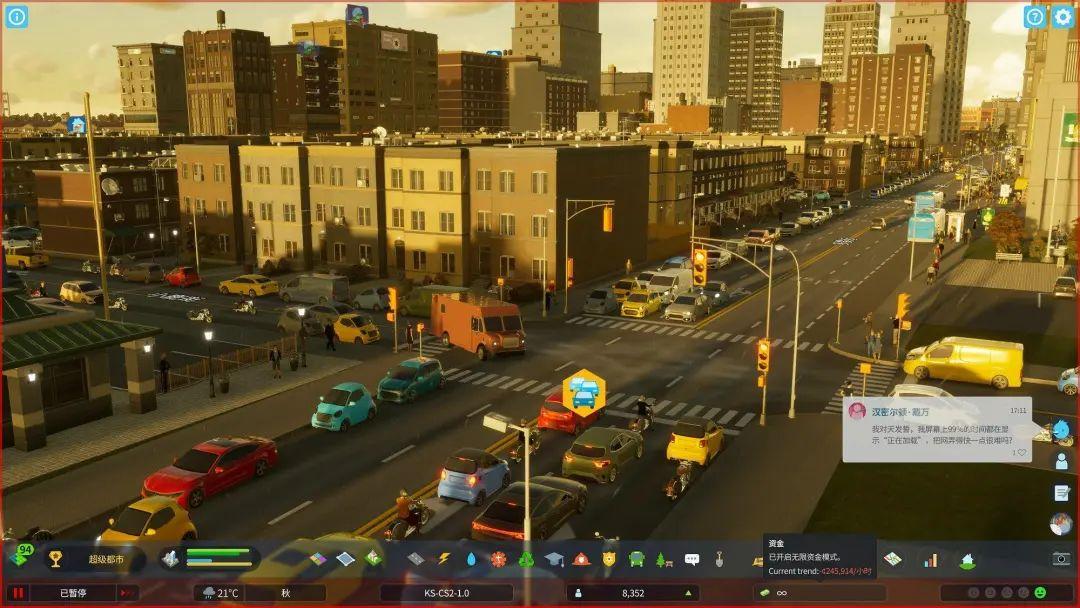
Task: Open the transport map overview icon
Action: 893,559
